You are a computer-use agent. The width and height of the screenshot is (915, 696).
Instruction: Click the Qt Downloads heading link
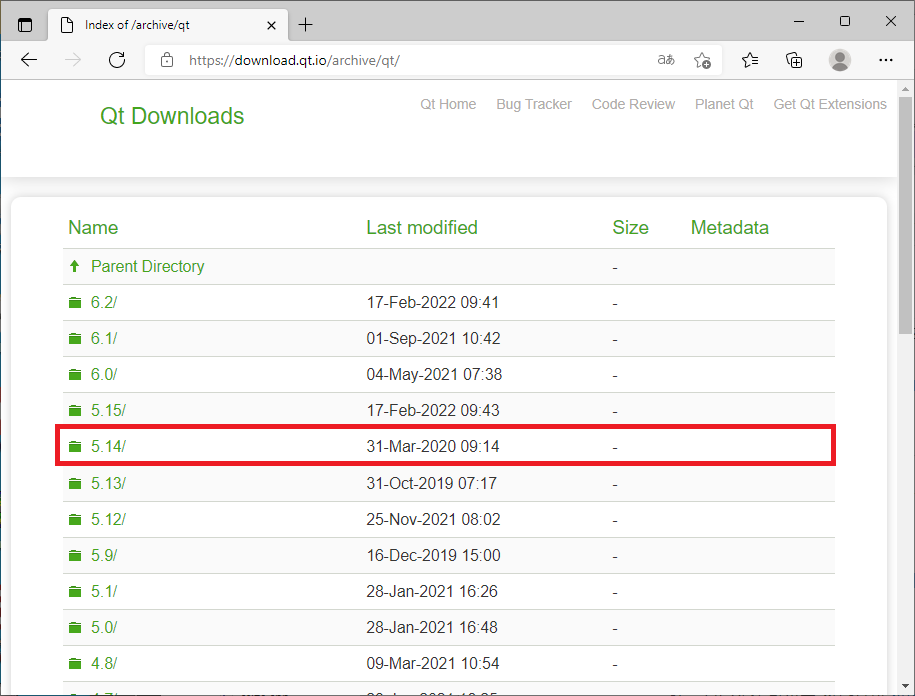click(x=172, y=116)
